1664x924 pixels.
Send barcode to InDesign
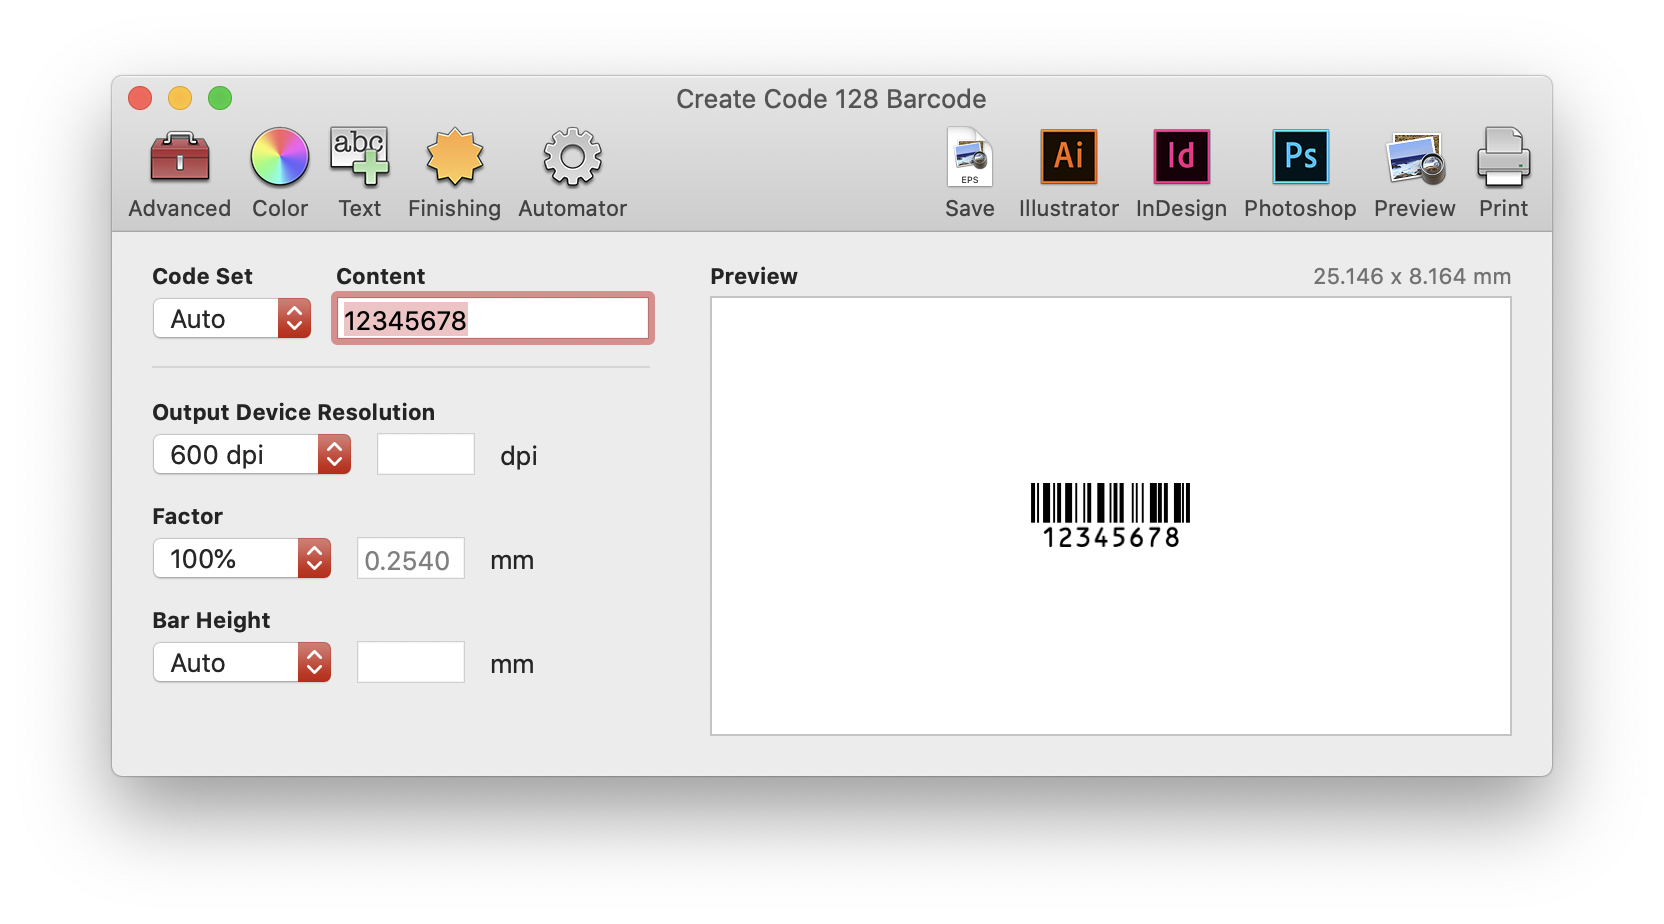[1181, 173]
